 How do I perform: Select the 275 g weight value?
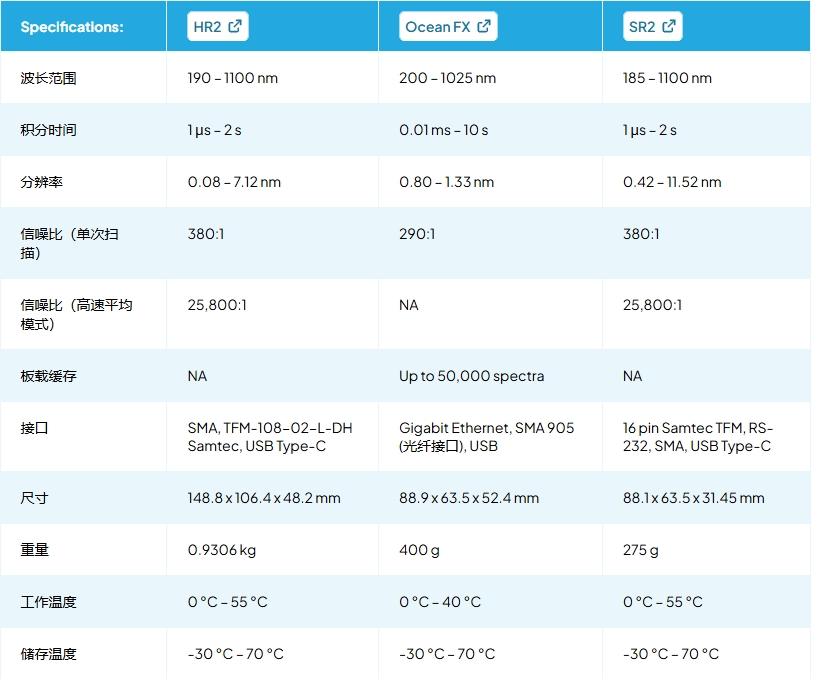[641, 550]
